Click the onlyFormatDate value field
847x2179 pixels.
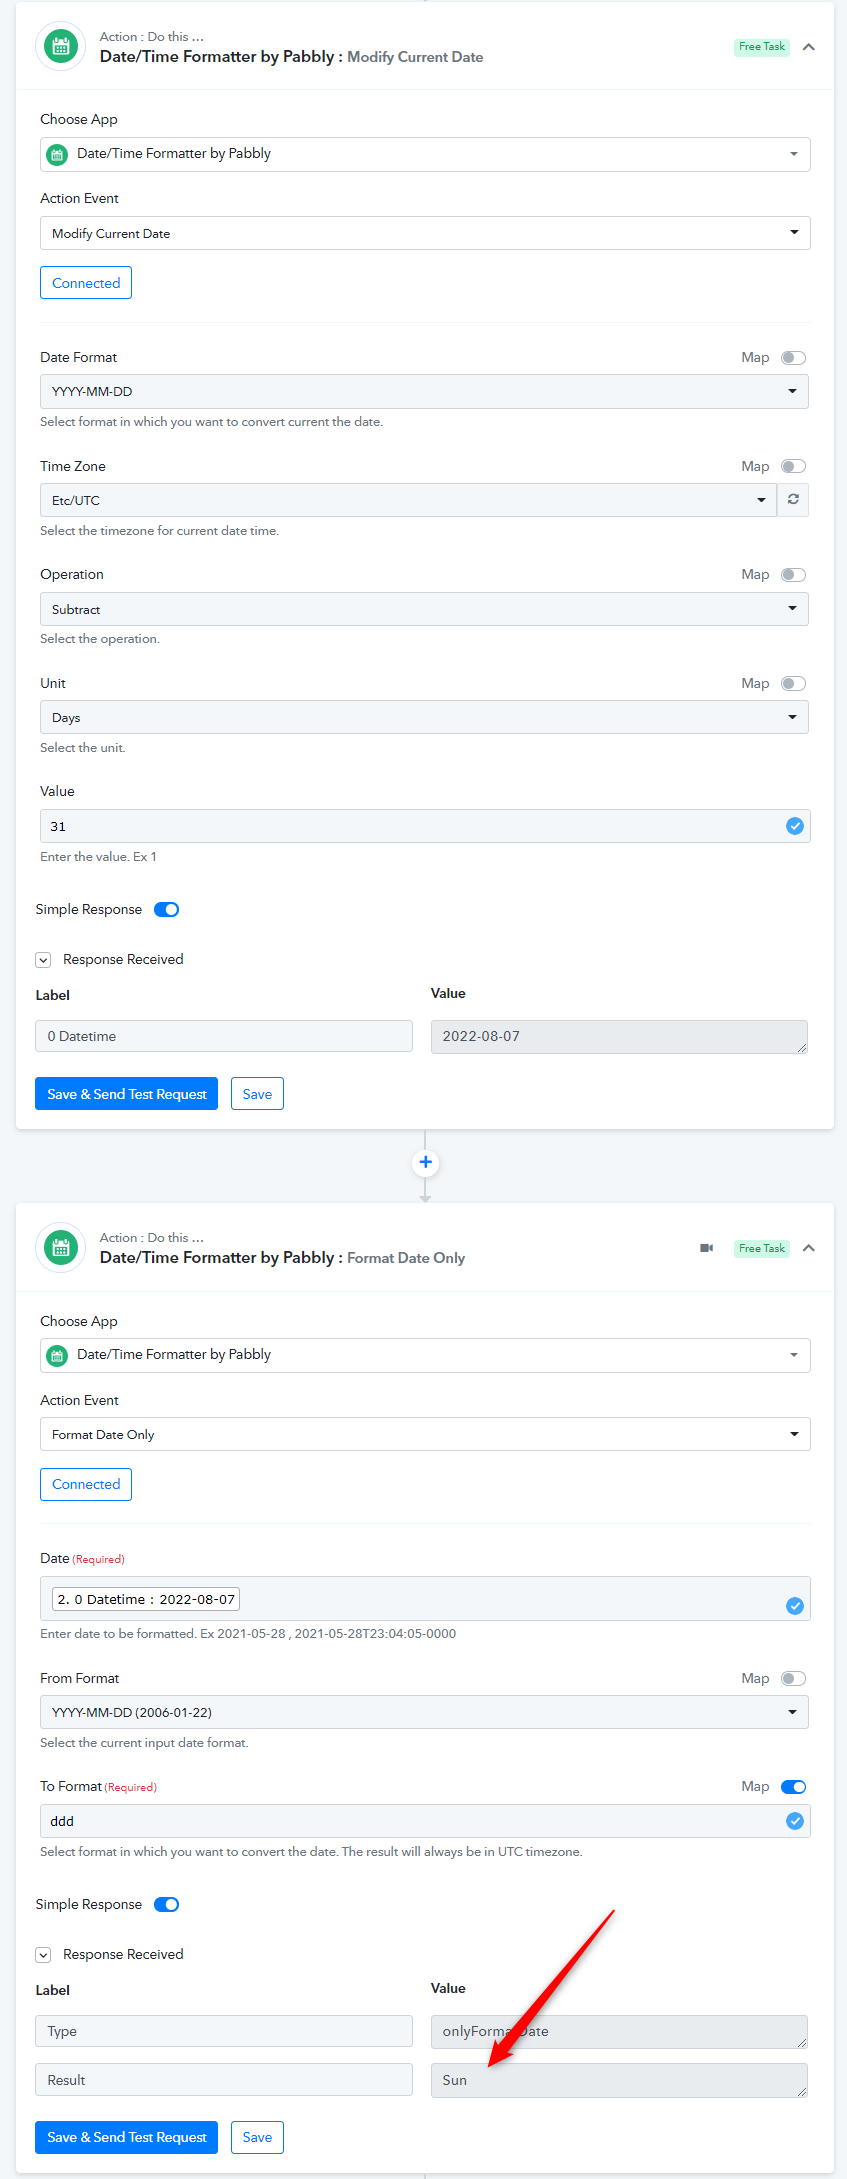point(619,2031)
